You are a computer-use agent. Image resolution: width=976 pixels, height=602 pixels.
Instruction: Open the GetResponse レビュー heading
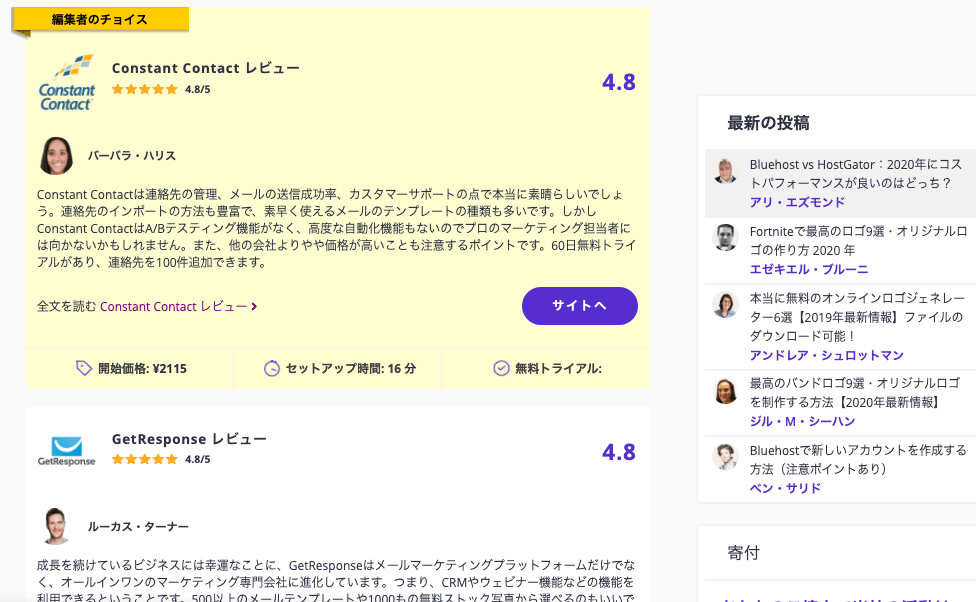click(189, 439)
